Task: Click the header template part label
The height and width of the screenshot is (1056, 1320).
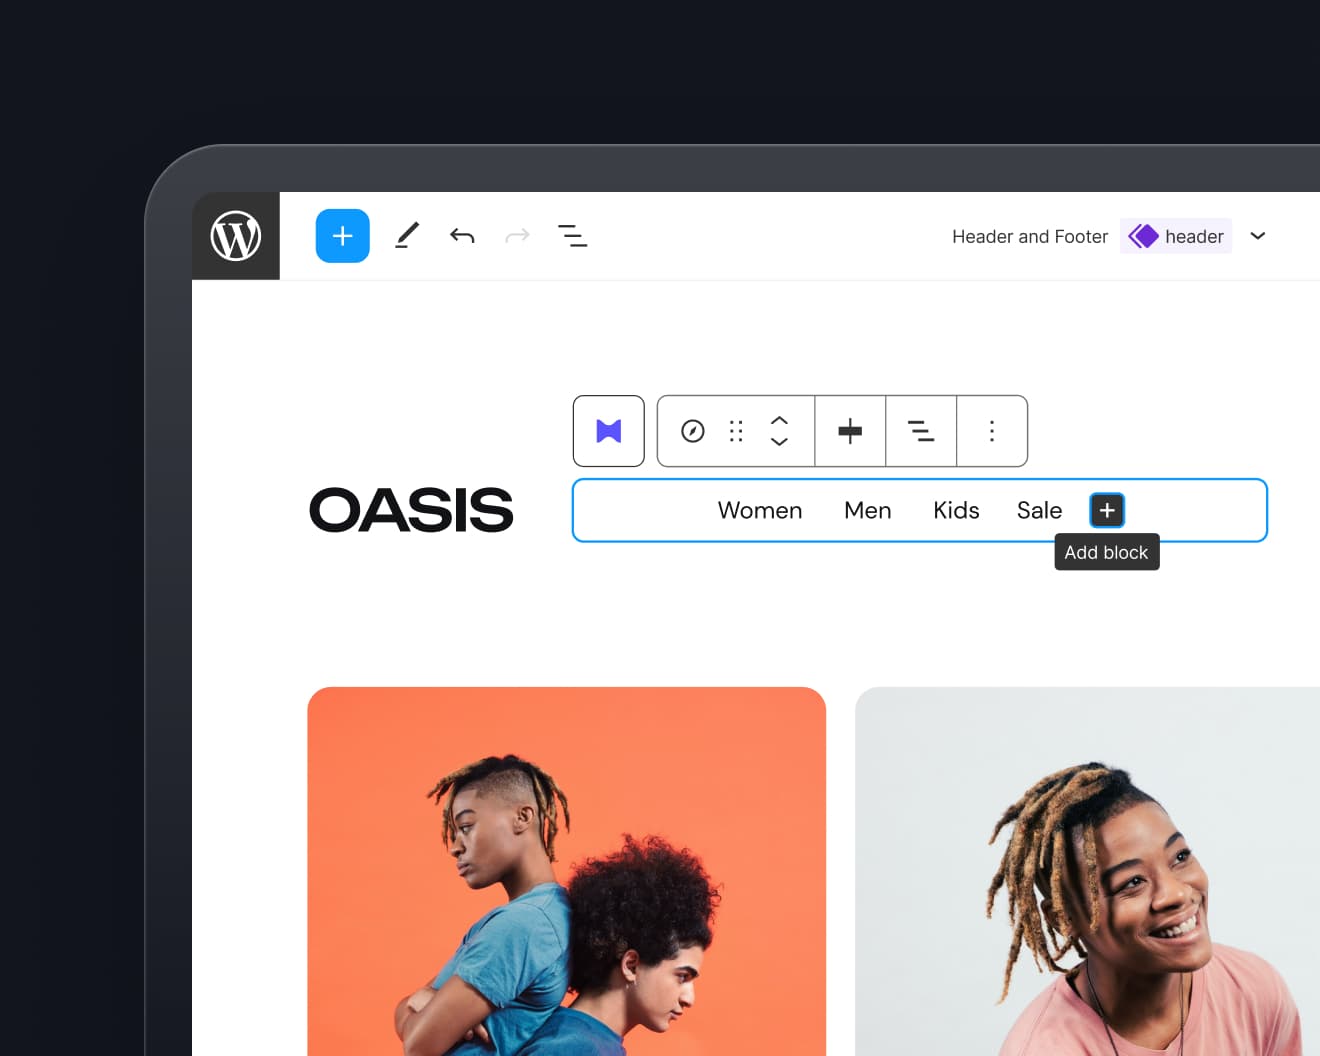Action: 1176,236
